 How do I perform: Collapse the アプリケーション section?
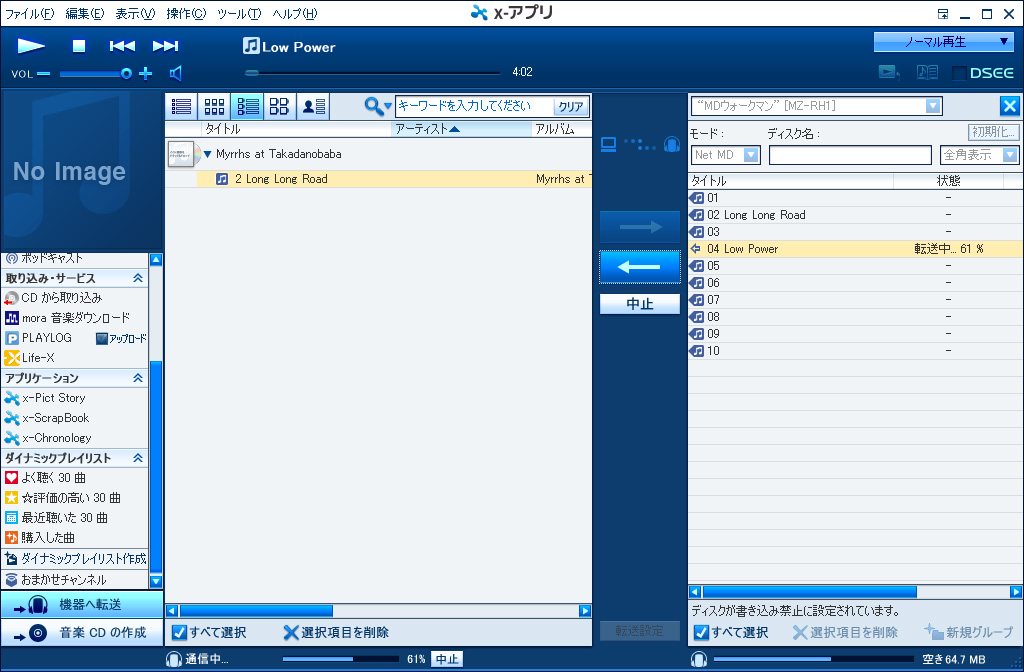coord(138,378)
